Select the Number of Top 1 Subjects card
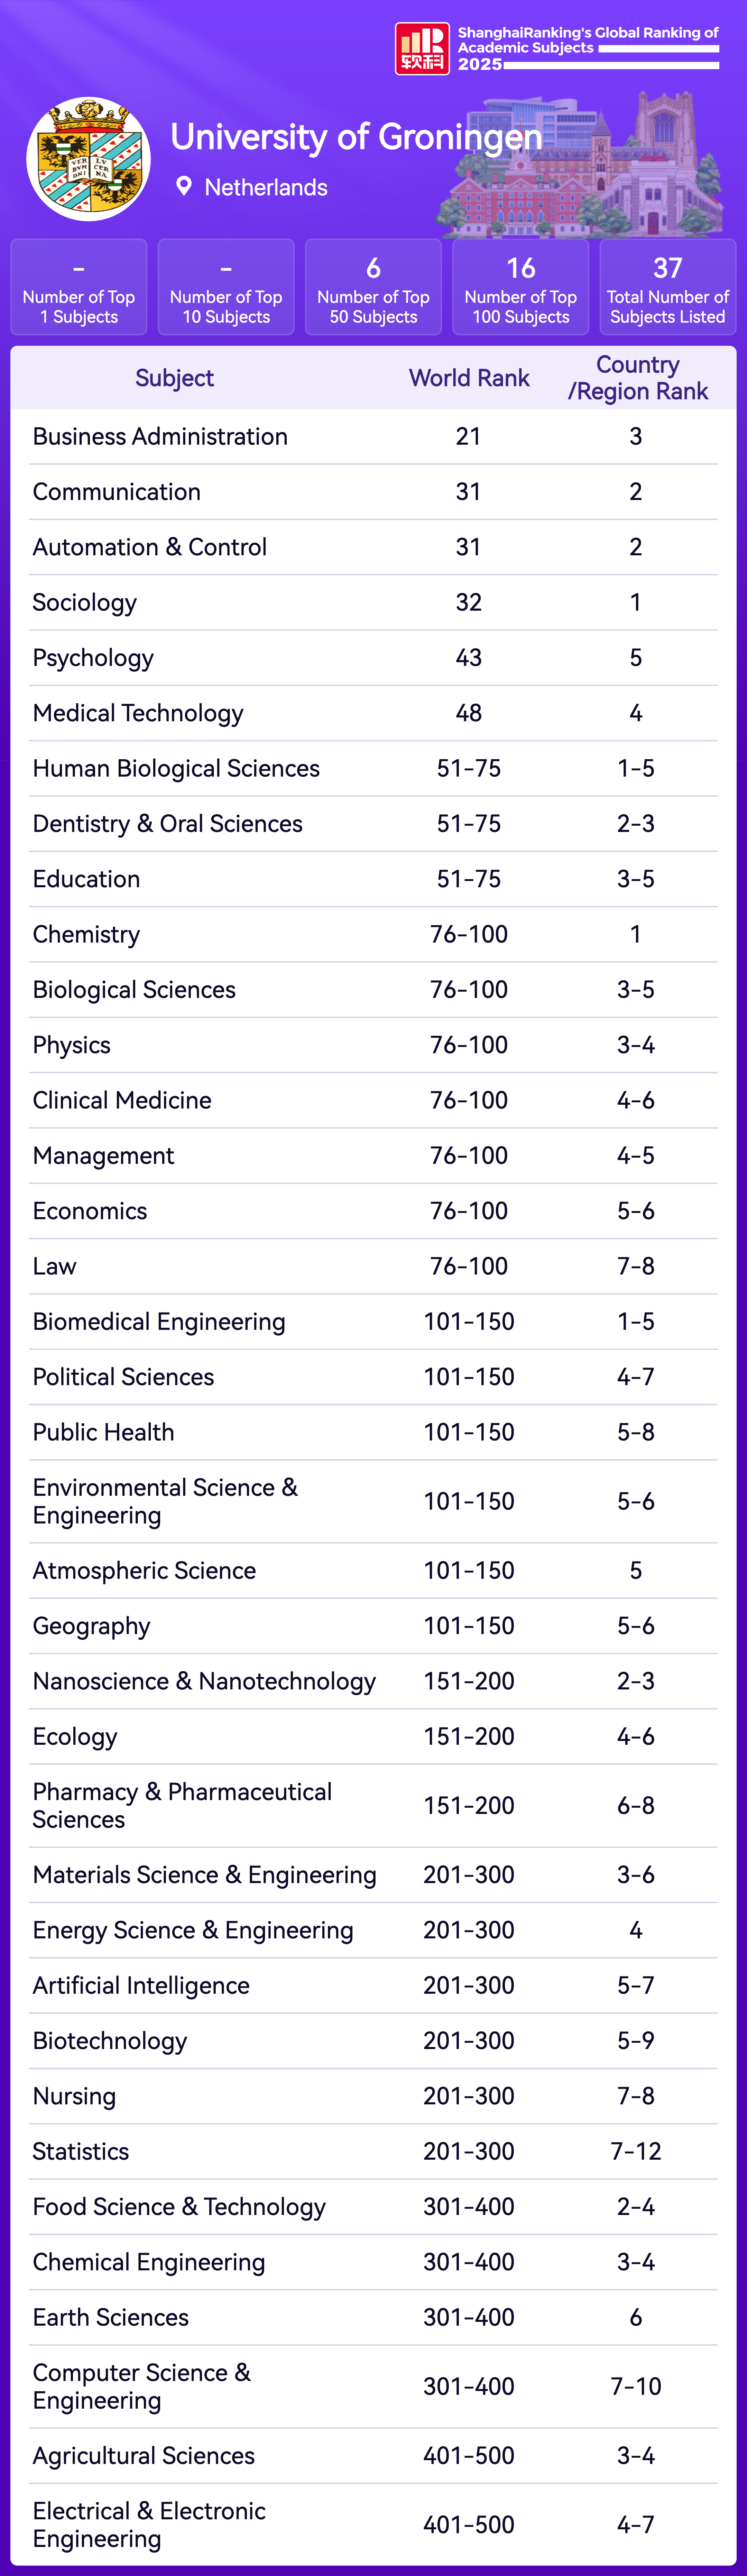 click(x=79, y=287)
